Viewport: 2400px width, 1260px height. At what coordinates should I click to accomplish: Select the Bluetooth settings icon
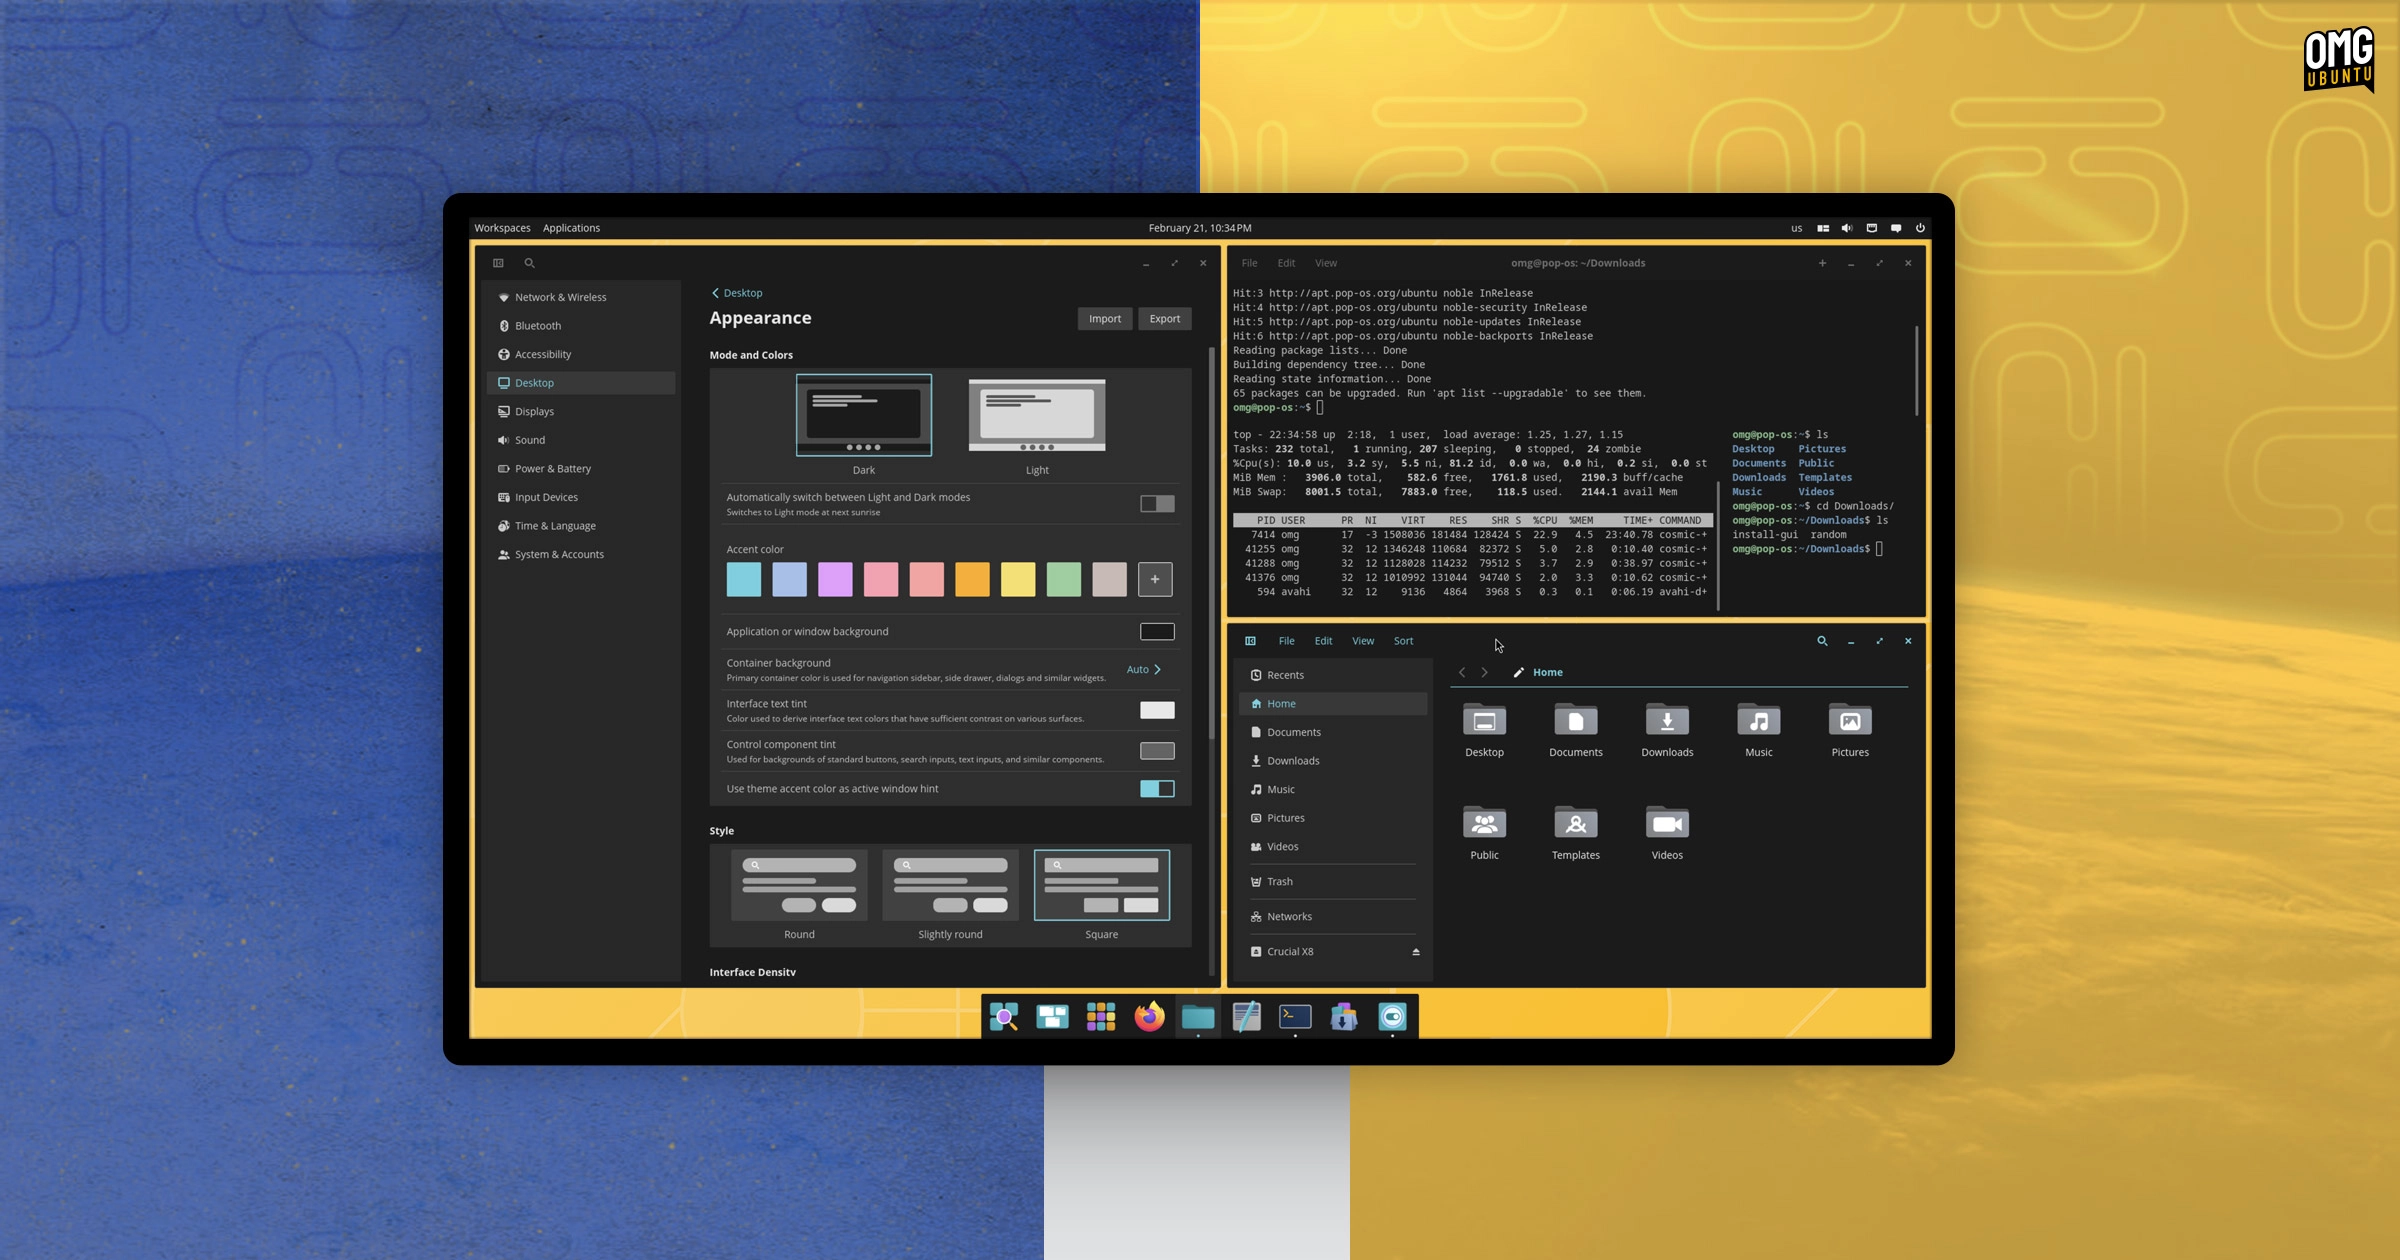pos(505,325)
